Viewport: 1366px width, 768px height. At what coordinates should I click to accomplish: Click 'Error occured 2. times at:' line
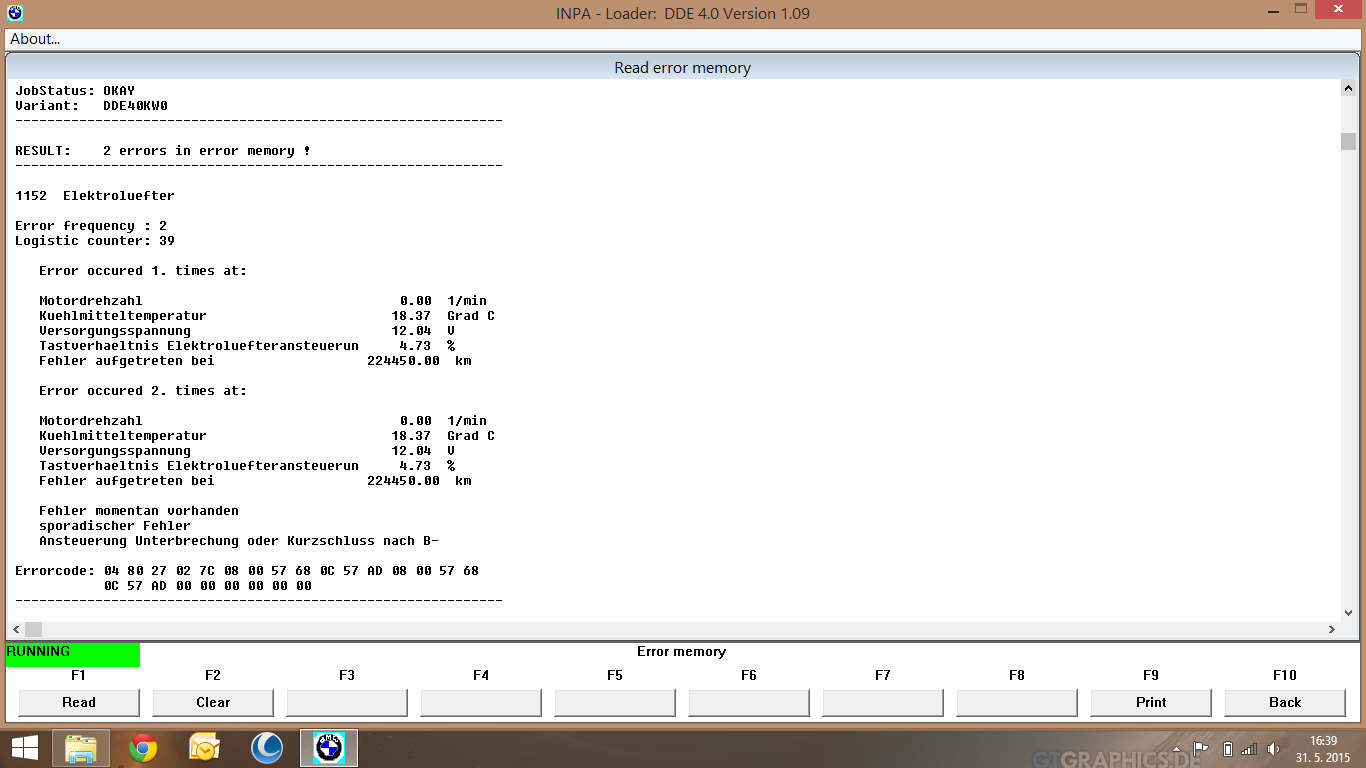143,391
